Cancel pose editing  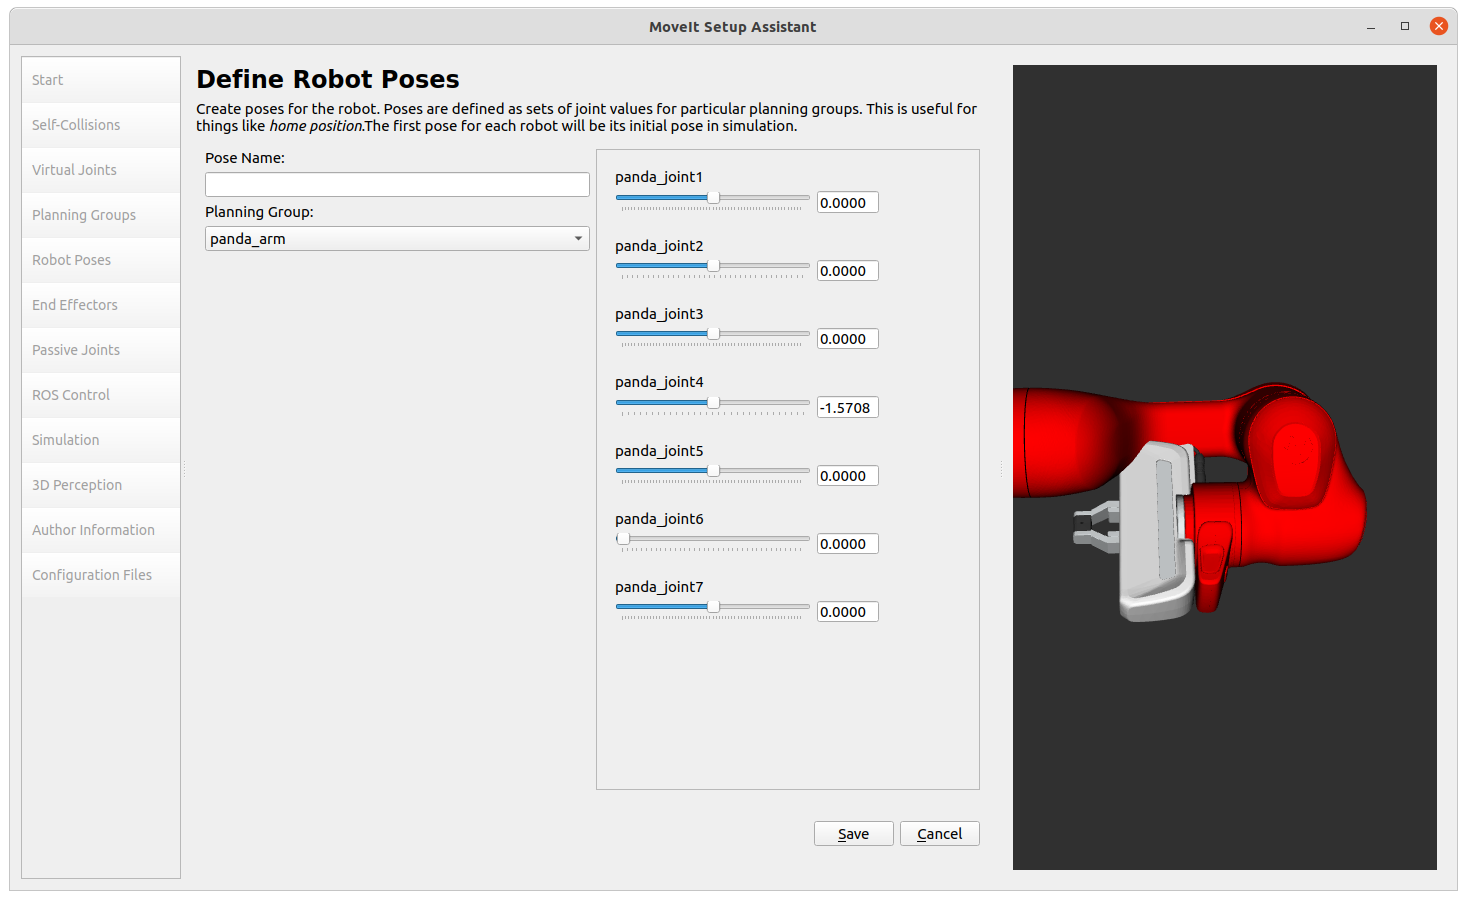(940, 834)
